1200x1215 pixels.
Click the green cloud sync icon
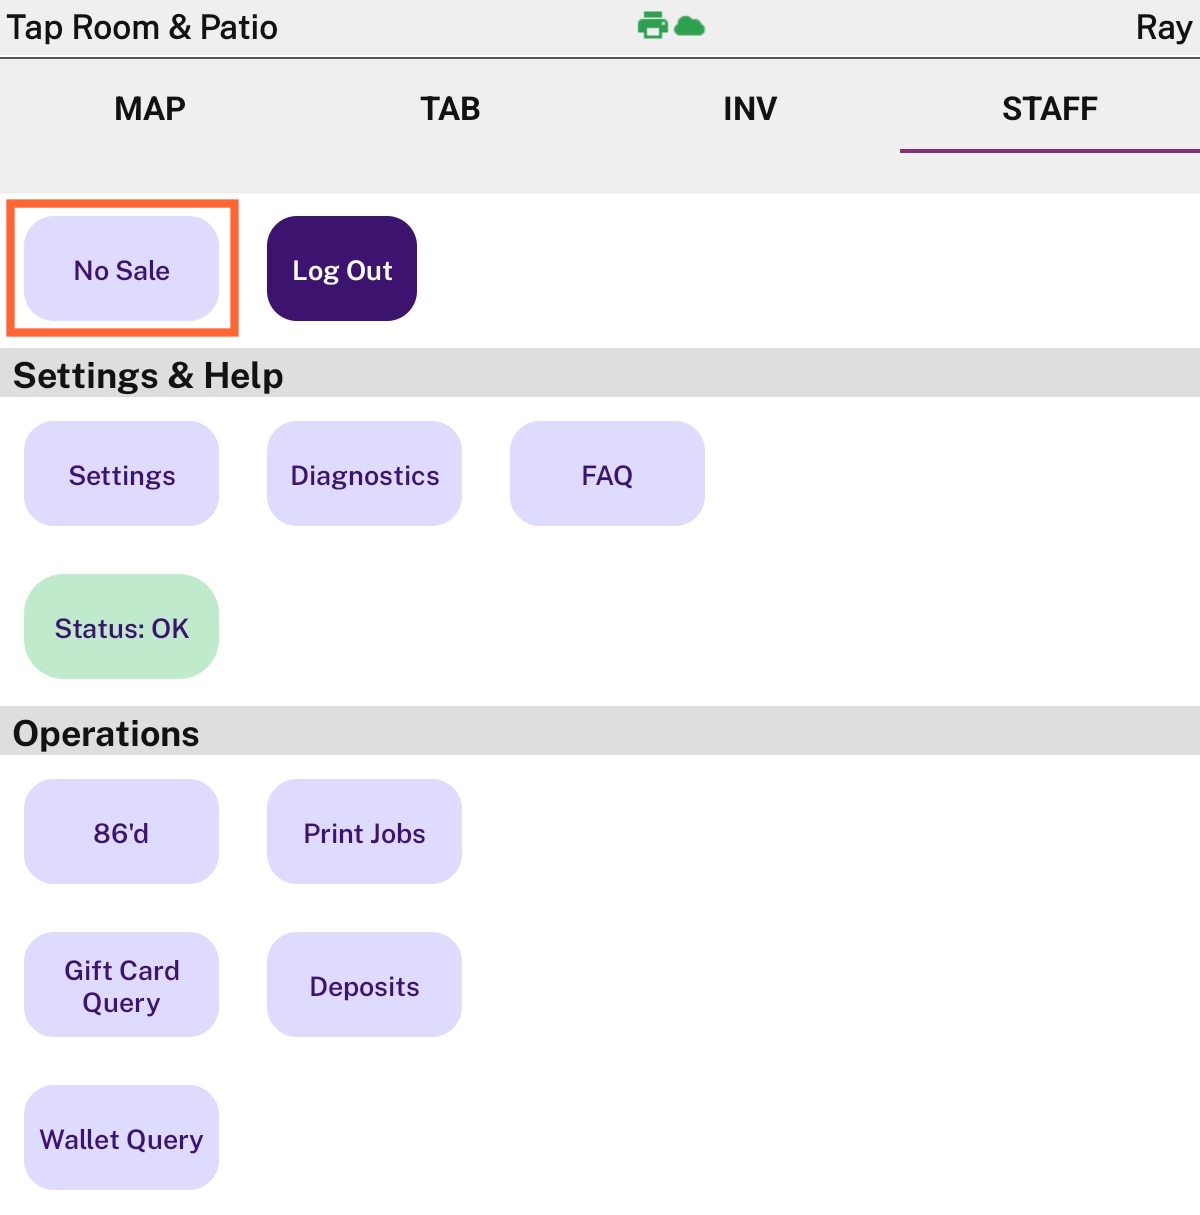tap(689, 26)
